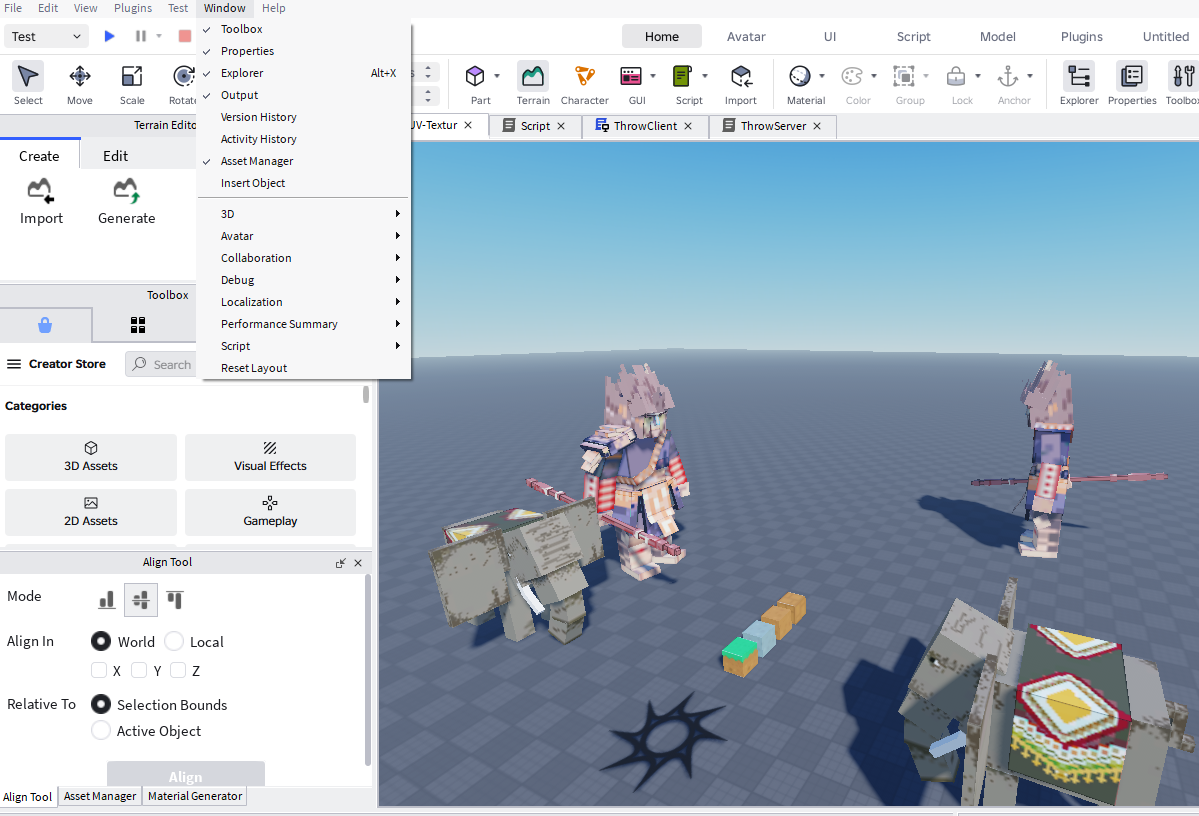Open the Part type dropdown arrow
1199x816 pixels.
click(497, 76)
